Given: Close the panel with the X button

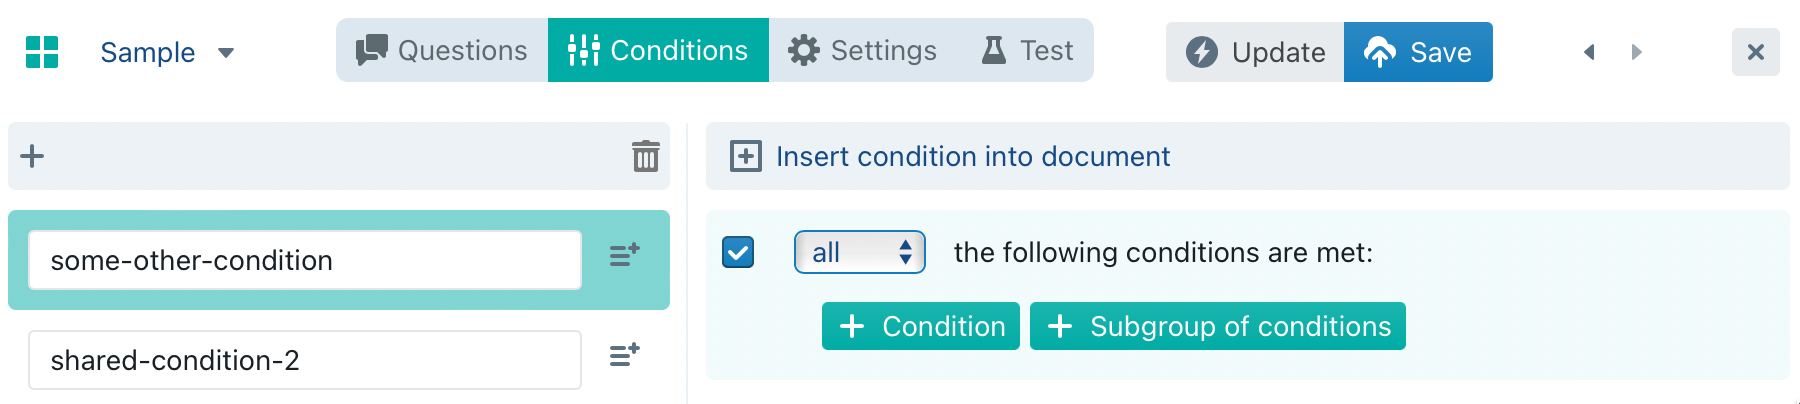Looking at the screenshot, I should 1755,52.
